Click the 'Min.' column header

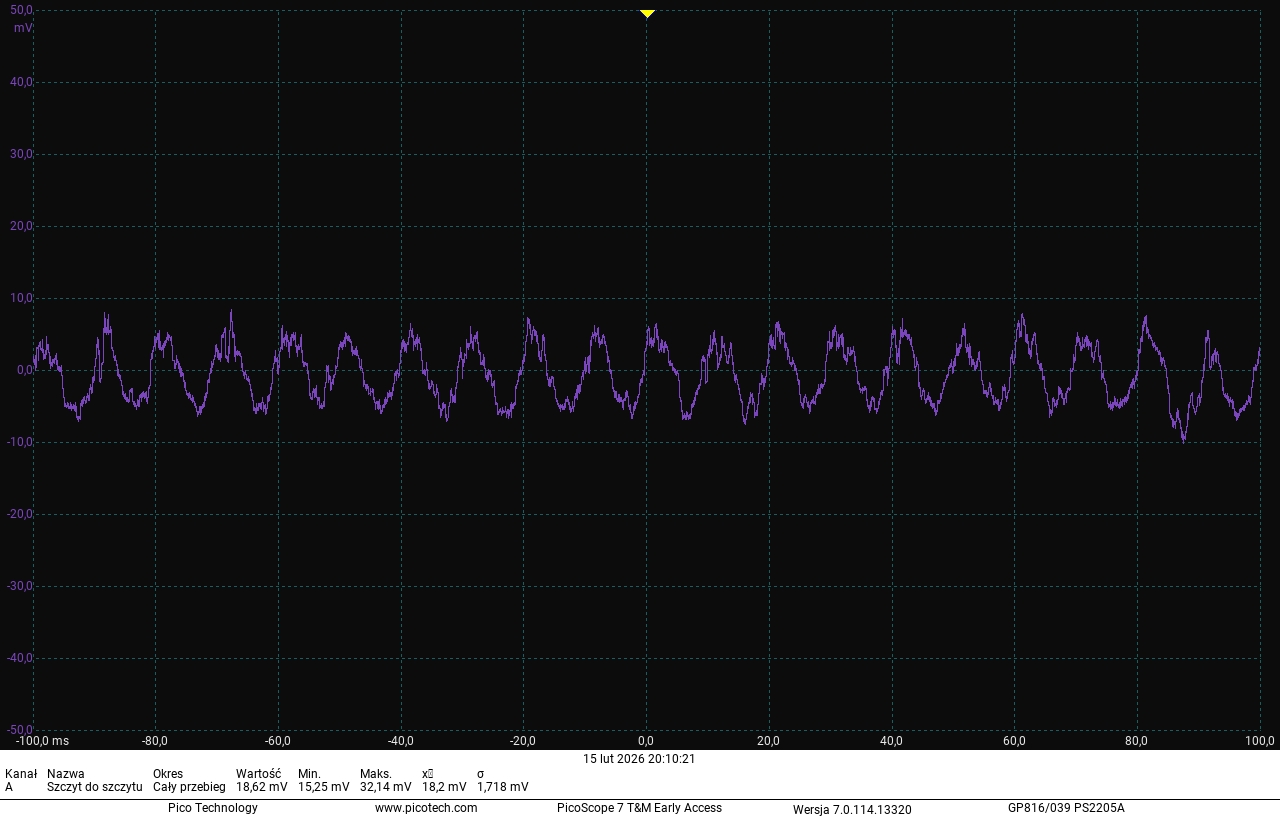309,774
